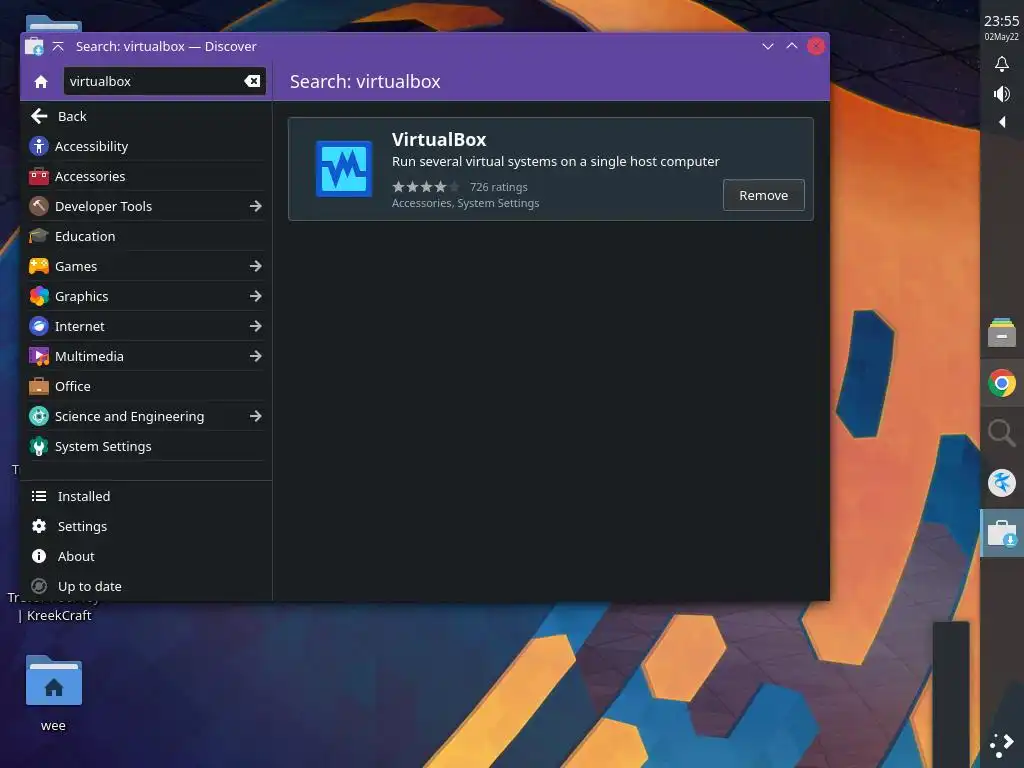
Task: Open Discover Settings page
Action: (146, 526)
